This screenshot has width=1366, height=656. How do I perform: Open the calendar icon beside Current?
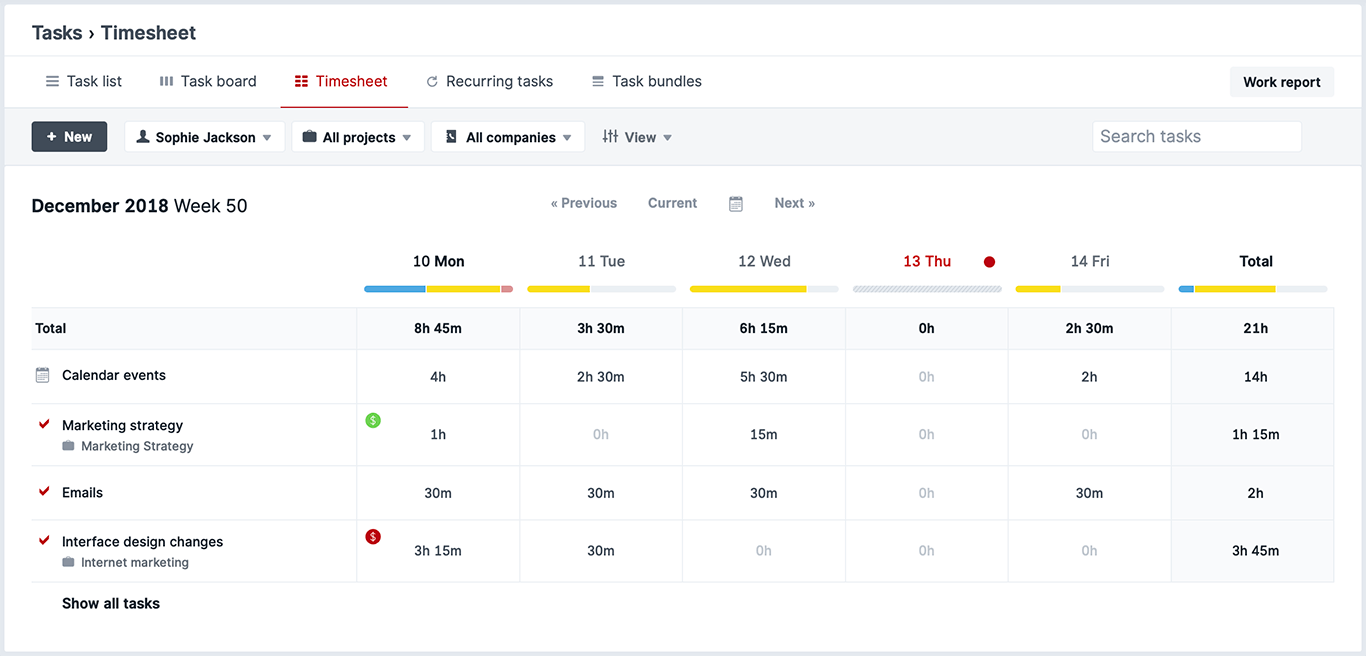[736, 203]
